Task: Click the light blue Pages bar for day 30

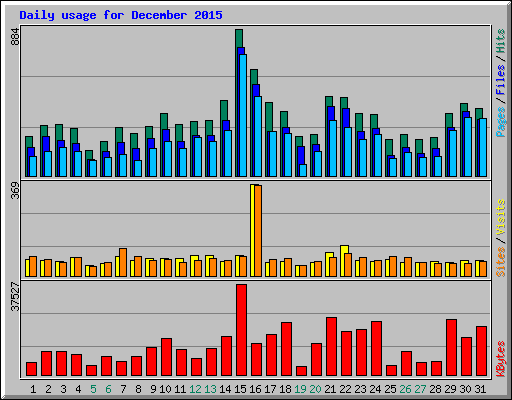Action: [x=468, y=147]
